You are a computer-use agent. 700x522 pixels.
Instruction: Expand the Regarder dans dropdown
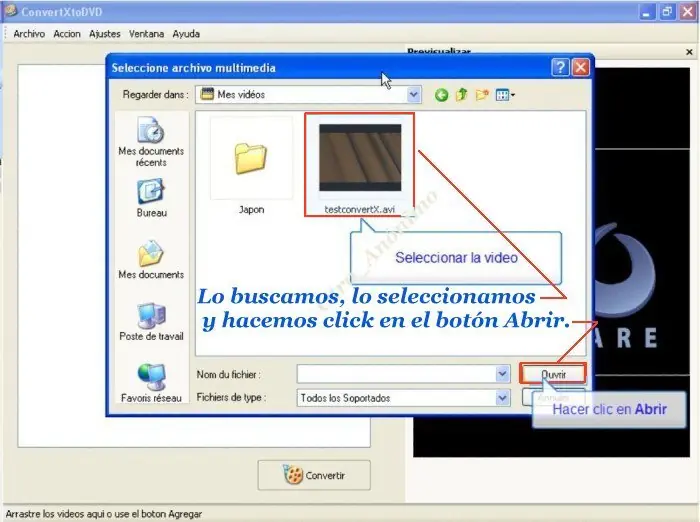(413, 95)
